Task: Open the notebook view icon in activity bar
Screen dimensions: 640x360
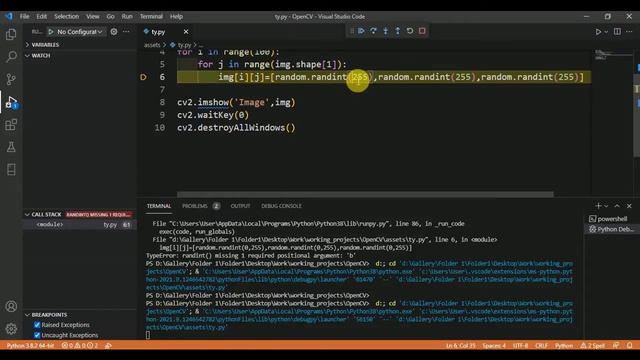Action: point(11,169)
